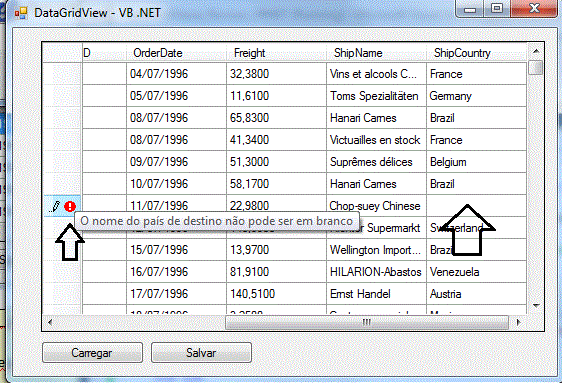This screenshot has height=383, width=562.
Task: Select Hanari Carnes in the 08/07/1996 row
Action: (x=376, y=118)
